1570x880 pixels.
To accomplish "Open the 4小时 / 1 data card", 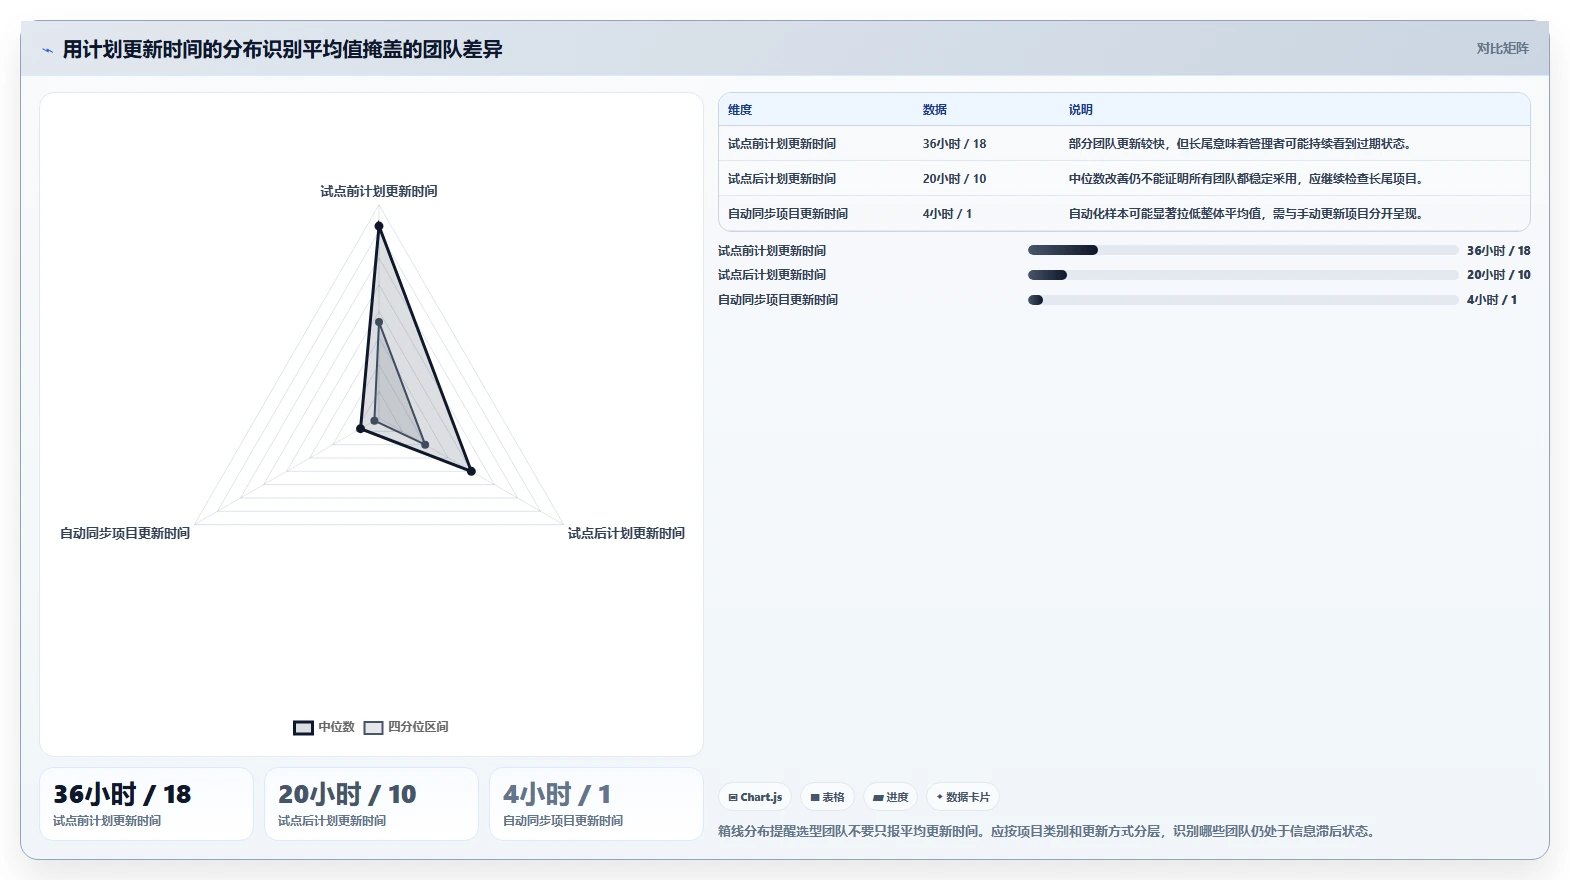I will (596, 804).
